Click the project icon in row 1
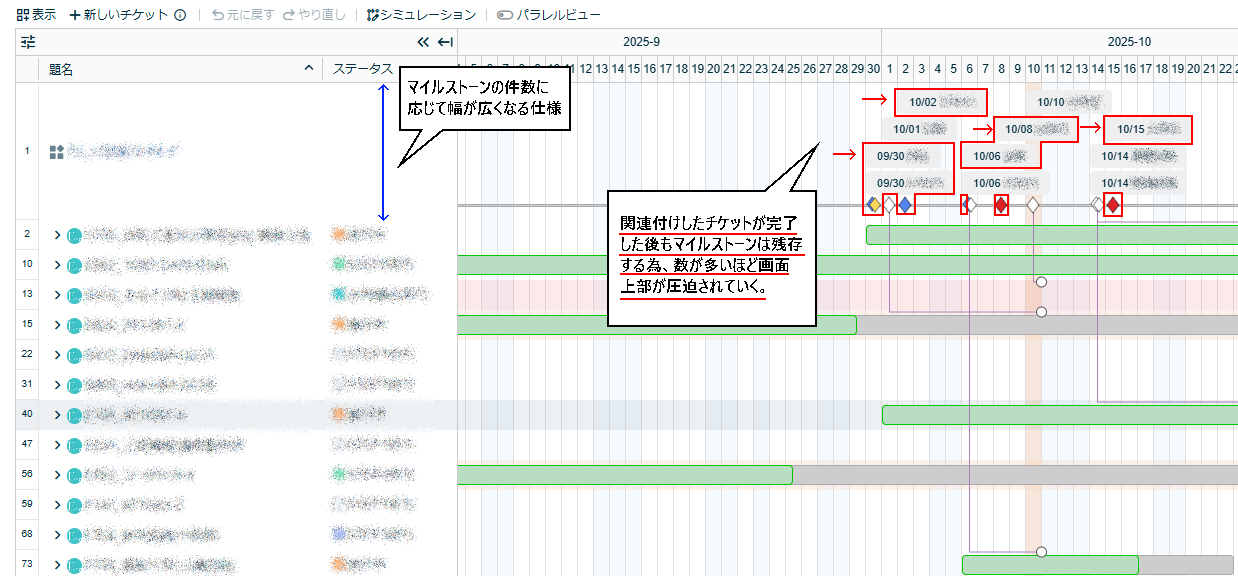Viewport: 1238px width, 576px height. pyautogui.click(x=57, y=152)
